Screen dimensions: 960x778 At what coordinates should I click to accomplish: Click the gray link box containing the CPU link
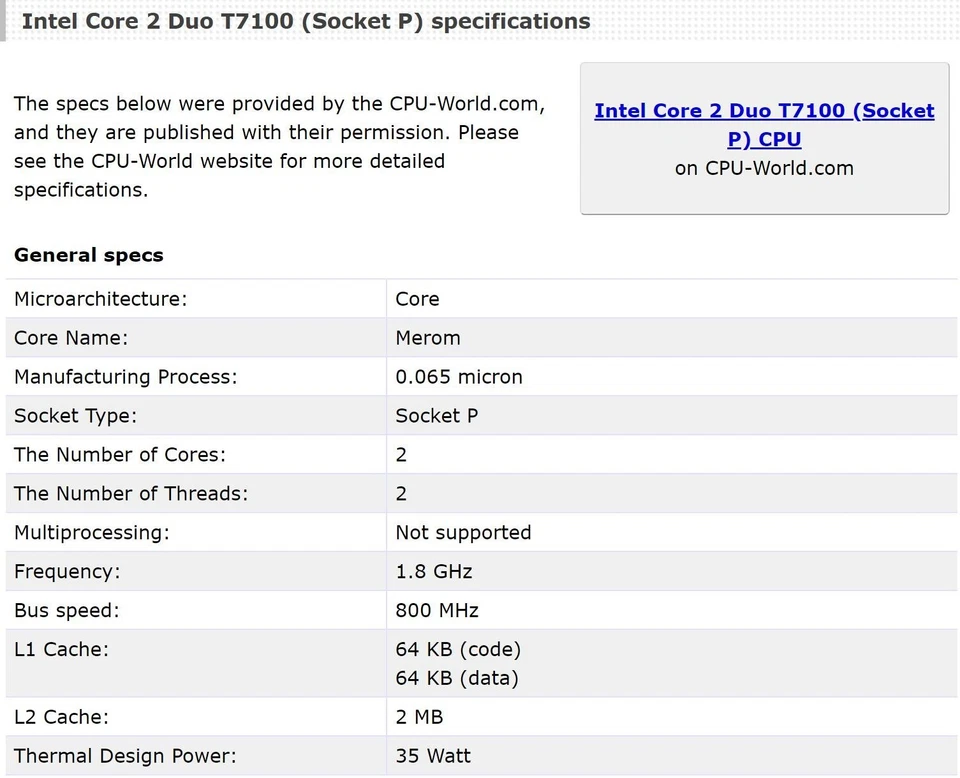click(x=764, y=139)
